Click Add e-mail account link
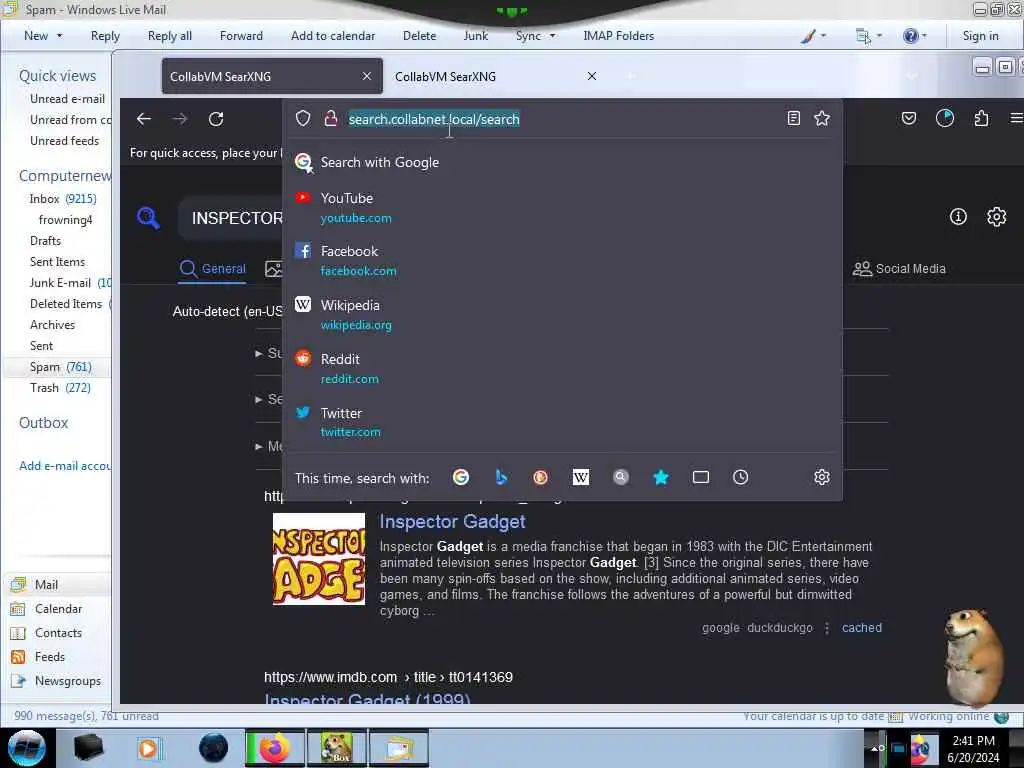1024x768 pixels. point(65,466)
